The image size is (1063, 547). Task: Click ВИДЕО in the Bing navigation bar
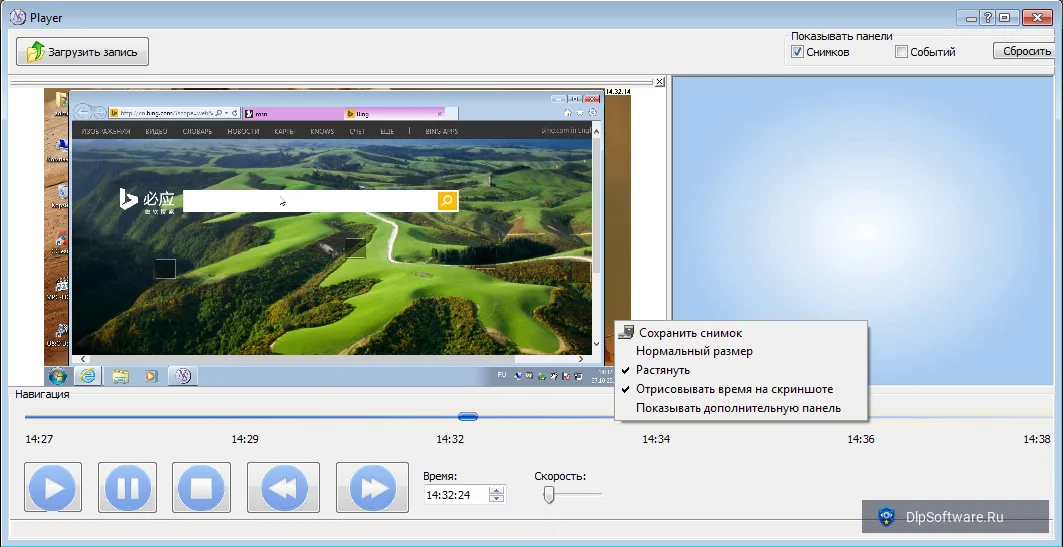pos(157,131)
